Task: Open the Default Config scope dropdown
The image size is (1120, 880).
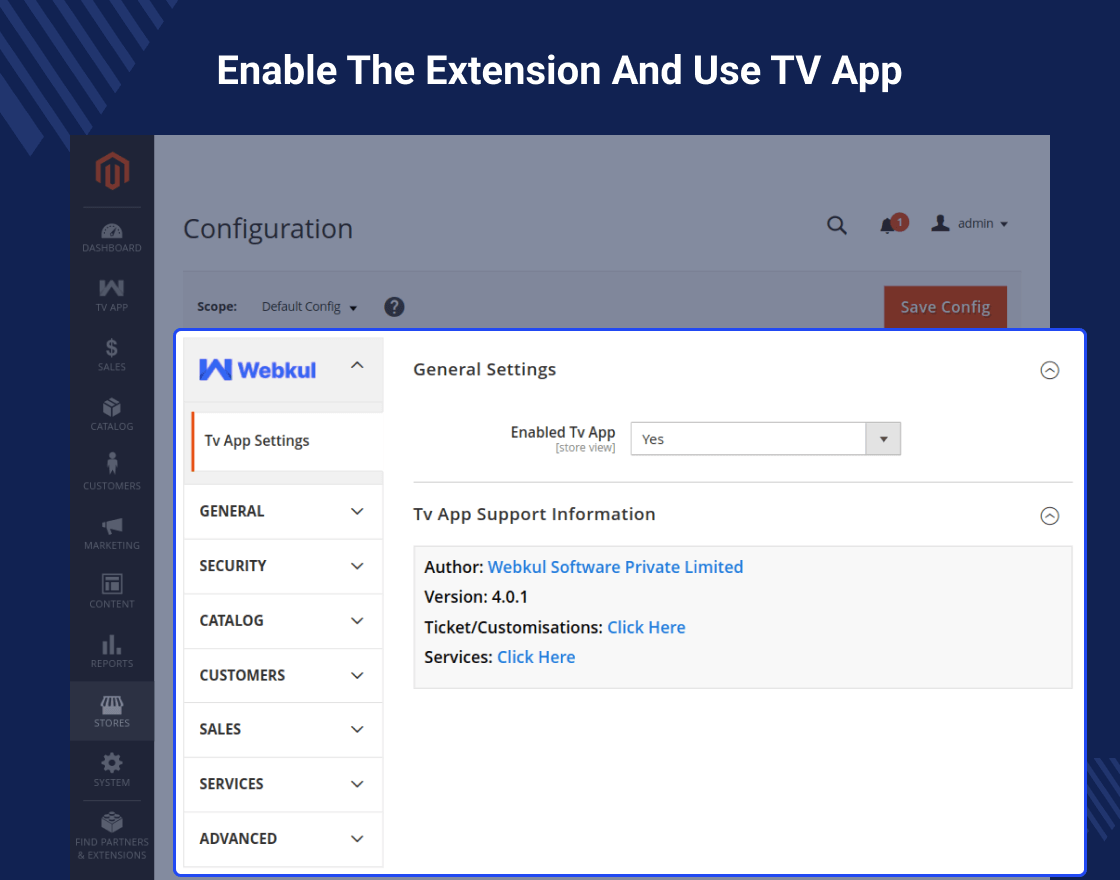Action: point(309,306)
